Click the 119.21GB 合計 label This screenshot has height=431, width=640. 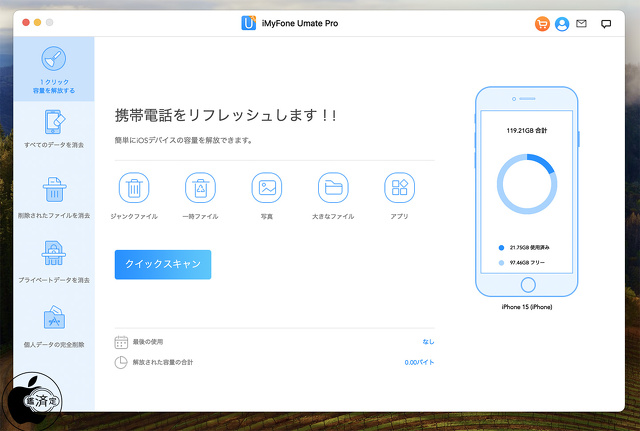coord(527,131)
